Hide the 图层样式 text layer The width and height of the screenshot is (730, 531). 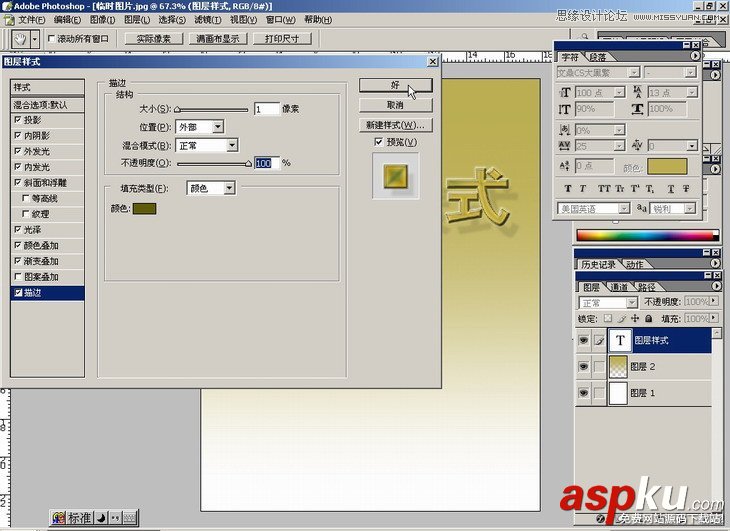click(x=583, y=340)
